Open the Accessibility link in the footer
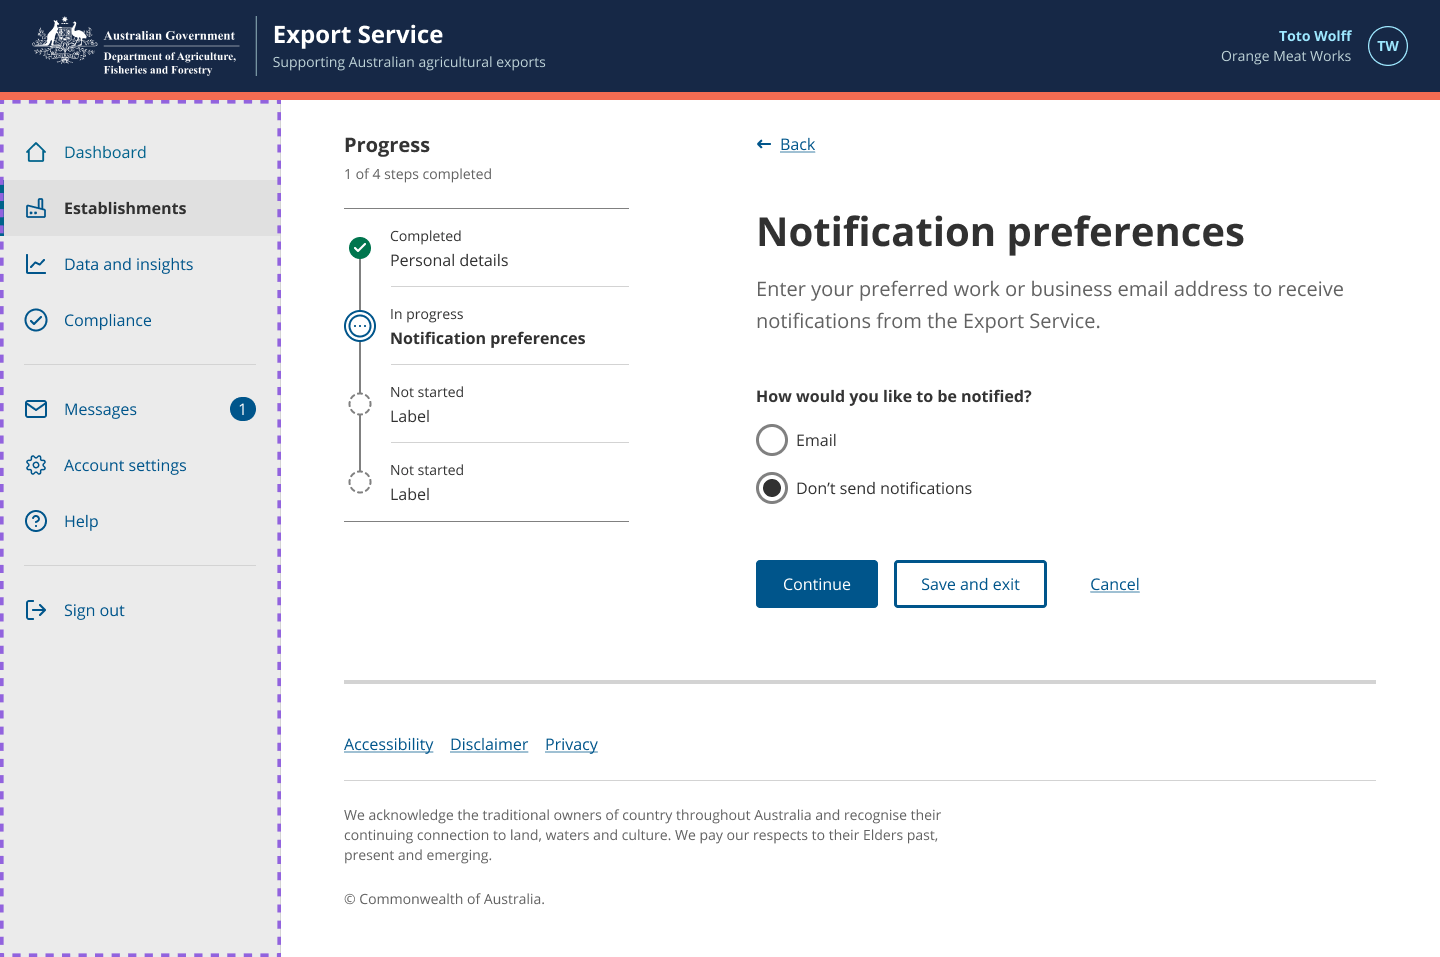The width and height of the screenshot is (1440, 957). point(389,744)
